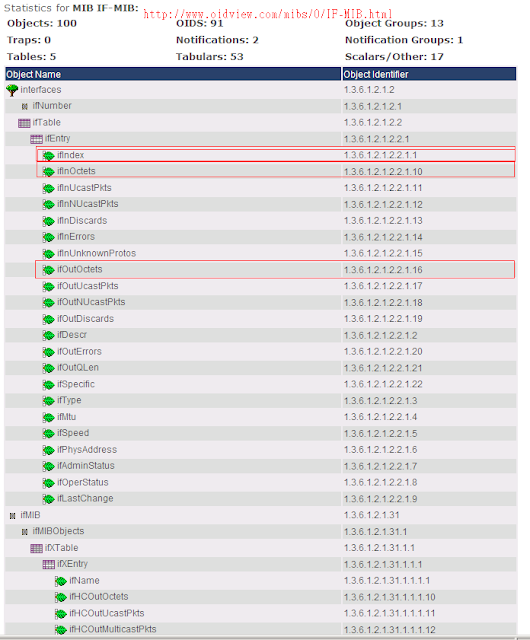Click the leaf icon beside ifName
This screenshot has width=530, height=640.
coord(61,581)
